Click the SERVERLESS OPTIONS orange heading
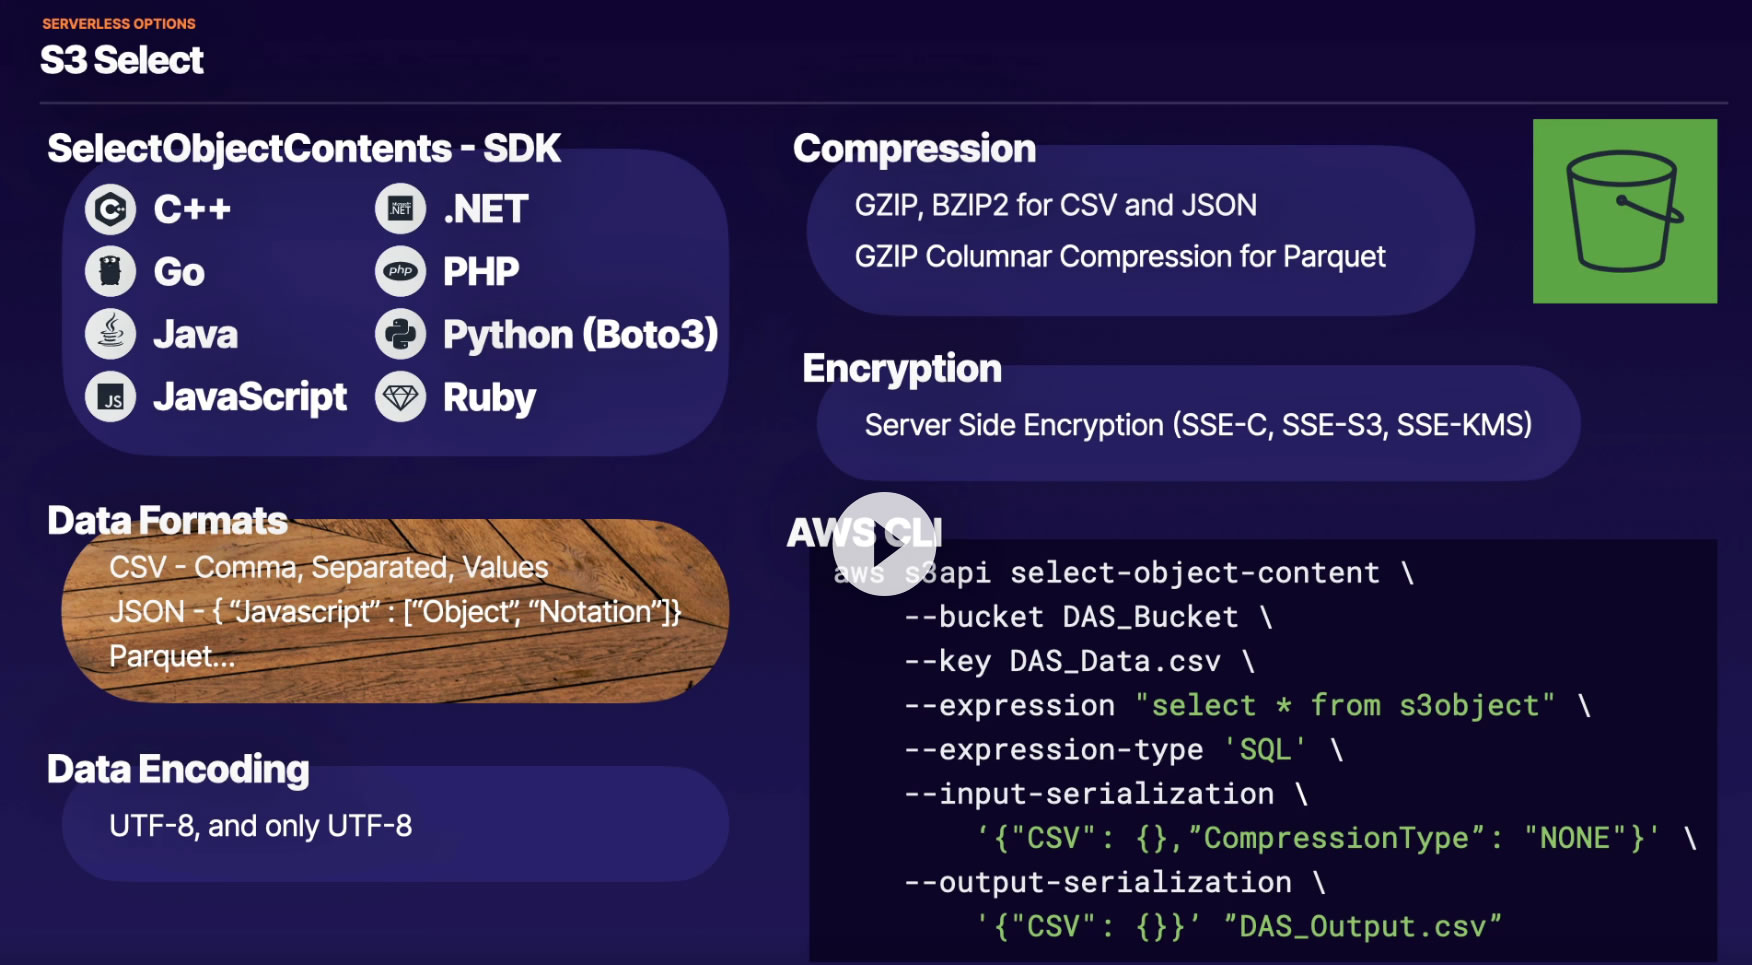The image size is (1752, 965). point(119,23)
